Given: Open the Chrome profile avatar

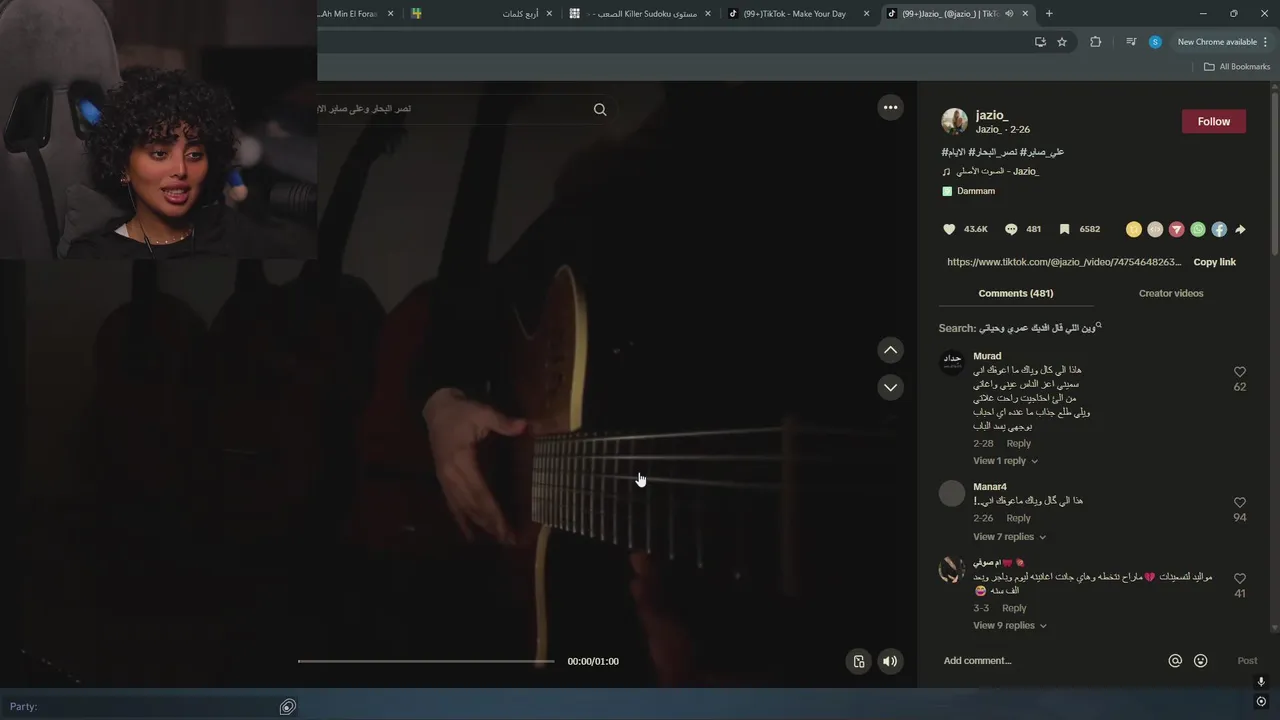Looking at the screenshot, I should [x=1155, y=42].
